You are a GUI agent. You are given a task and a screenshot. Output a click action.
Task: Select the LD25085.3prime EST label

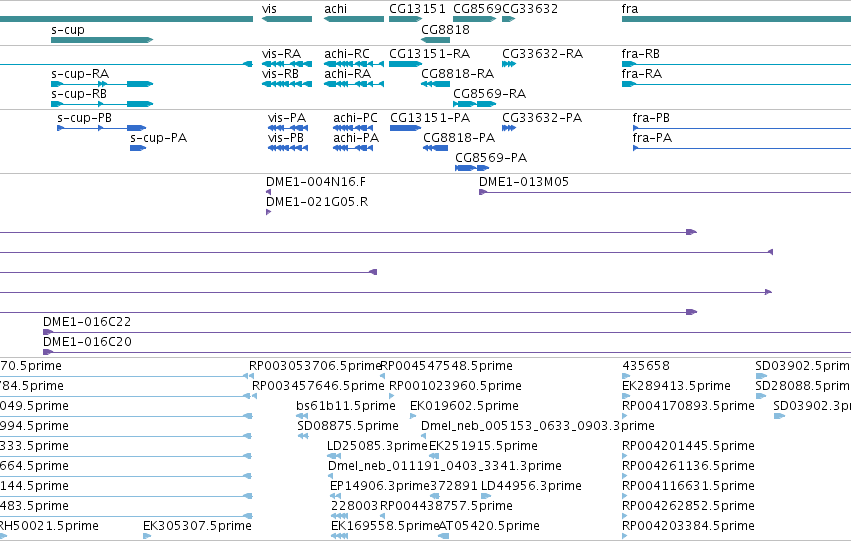coord(377,446)
